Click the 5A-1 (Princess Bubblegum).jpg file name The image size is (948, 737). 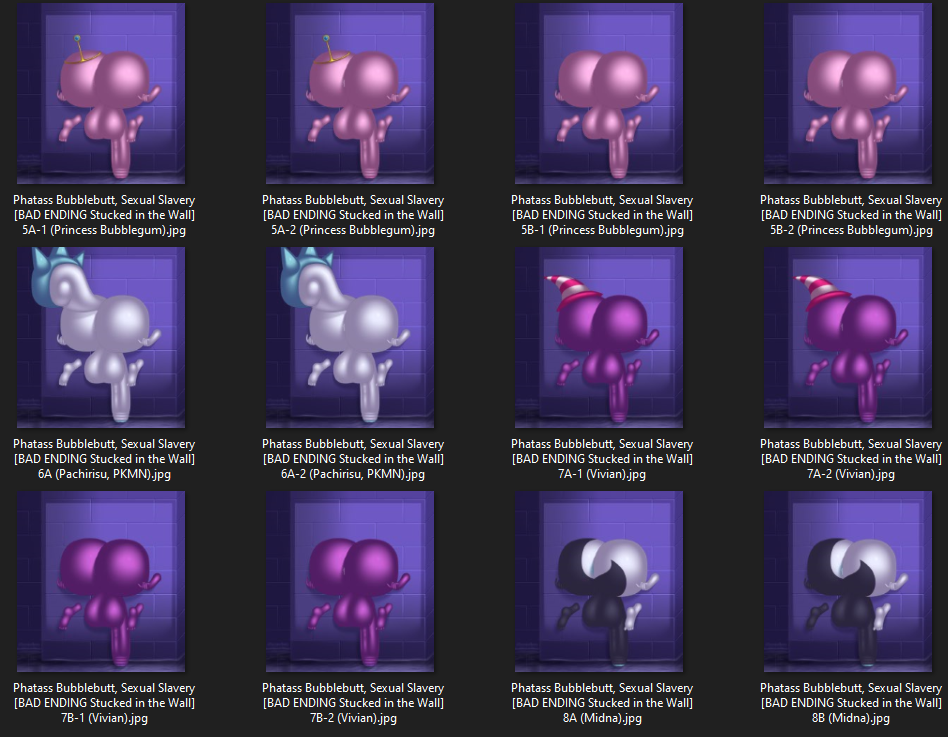coord(104,215)
